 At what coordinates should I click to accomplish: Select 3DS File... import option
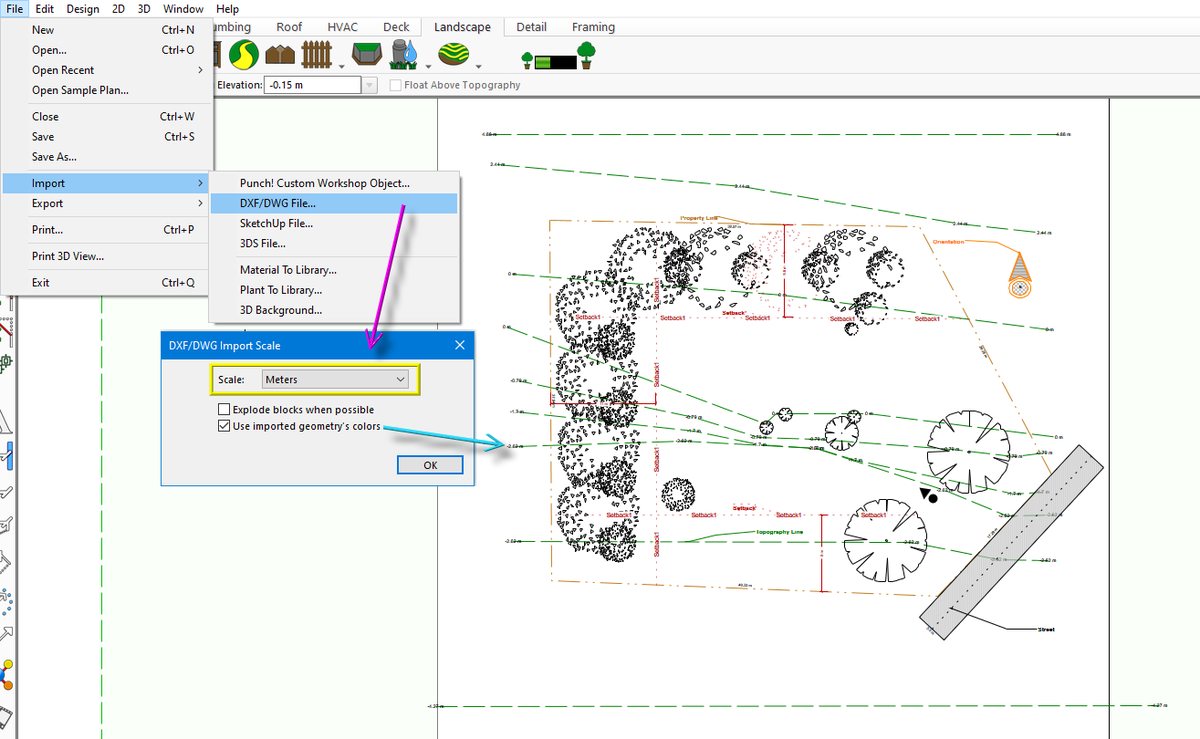point(334,243)
